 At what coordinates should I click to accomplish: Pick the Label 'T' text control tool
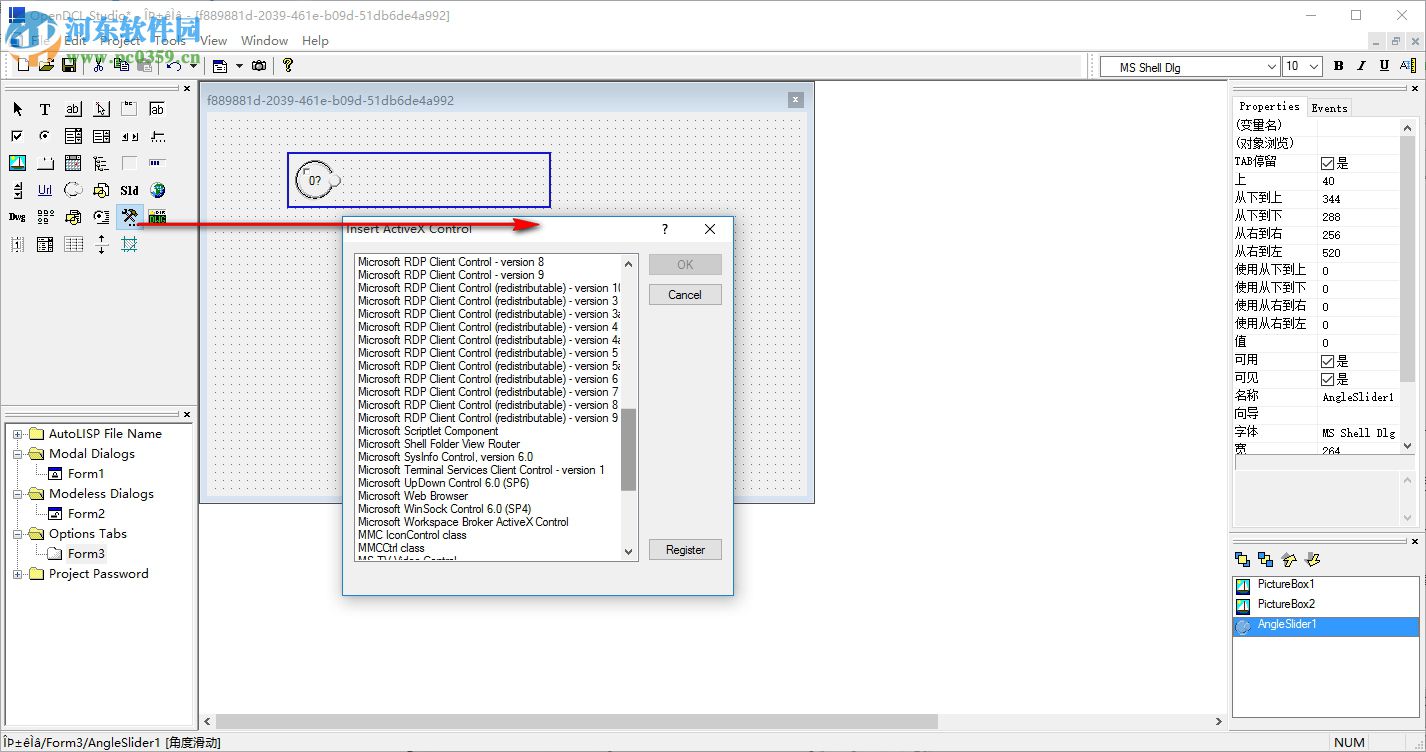pos(45,109)
